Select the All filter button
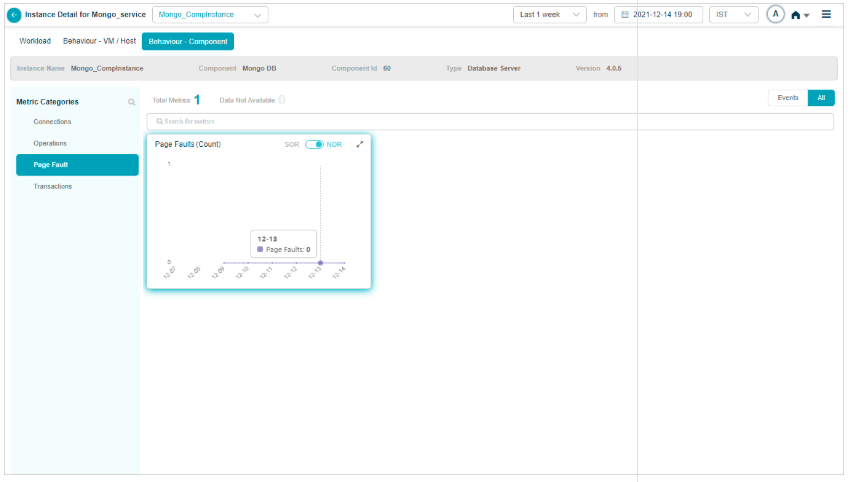This screenshot has width=854, height=482. tap(821, 98)
